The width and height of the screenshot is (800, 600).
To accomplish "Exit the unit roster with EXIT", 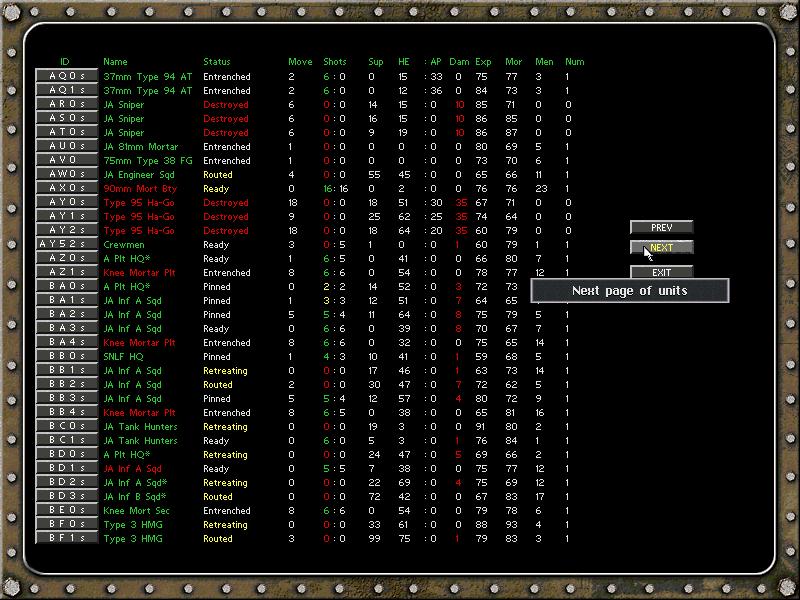I will [661, 272].
